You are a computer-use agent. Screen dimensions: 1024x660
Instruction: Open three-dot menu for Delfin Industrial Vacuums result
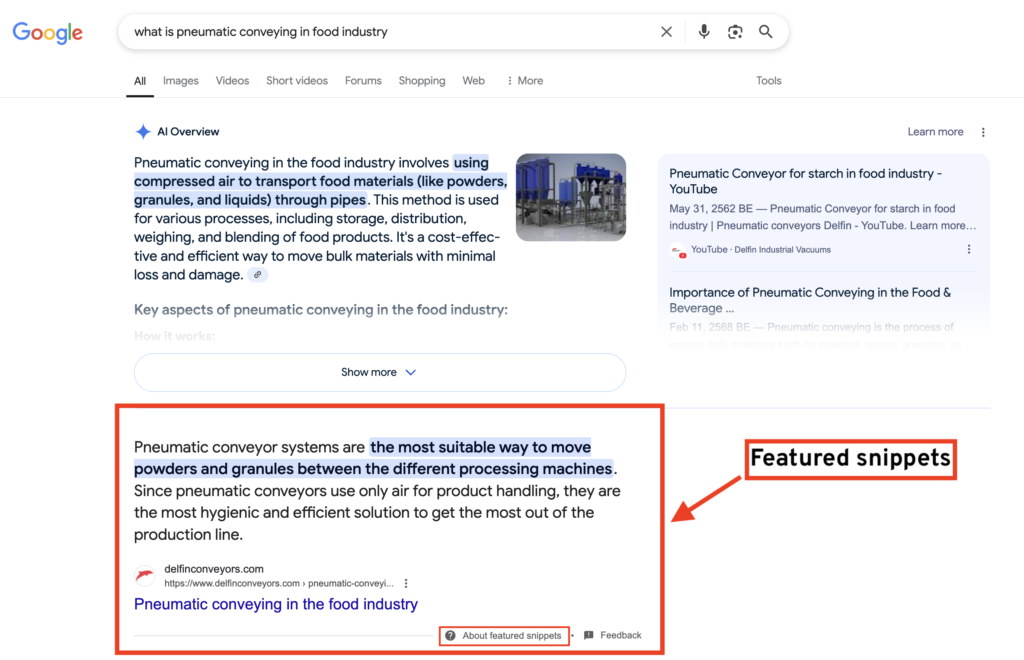click(968, 249)
